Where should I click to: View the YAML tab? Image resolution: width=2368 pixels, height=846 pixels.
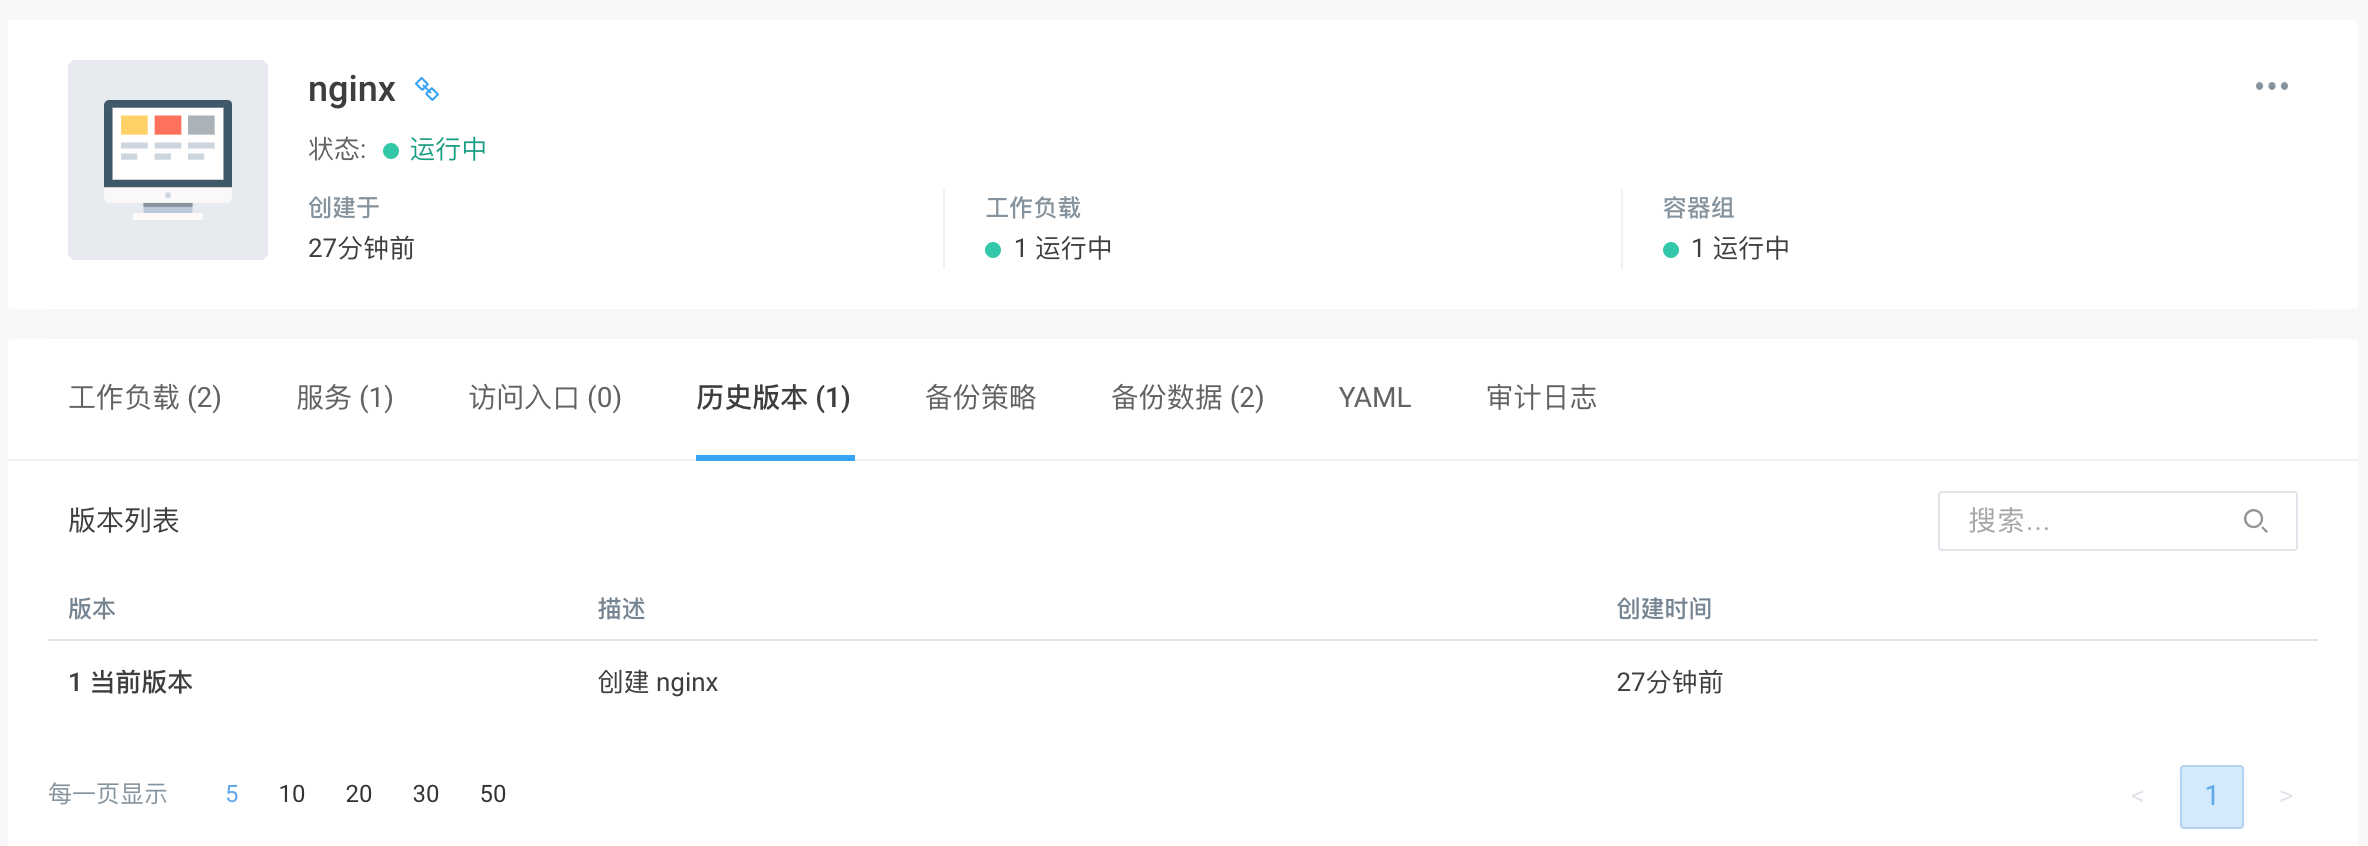click(1375, 398)
